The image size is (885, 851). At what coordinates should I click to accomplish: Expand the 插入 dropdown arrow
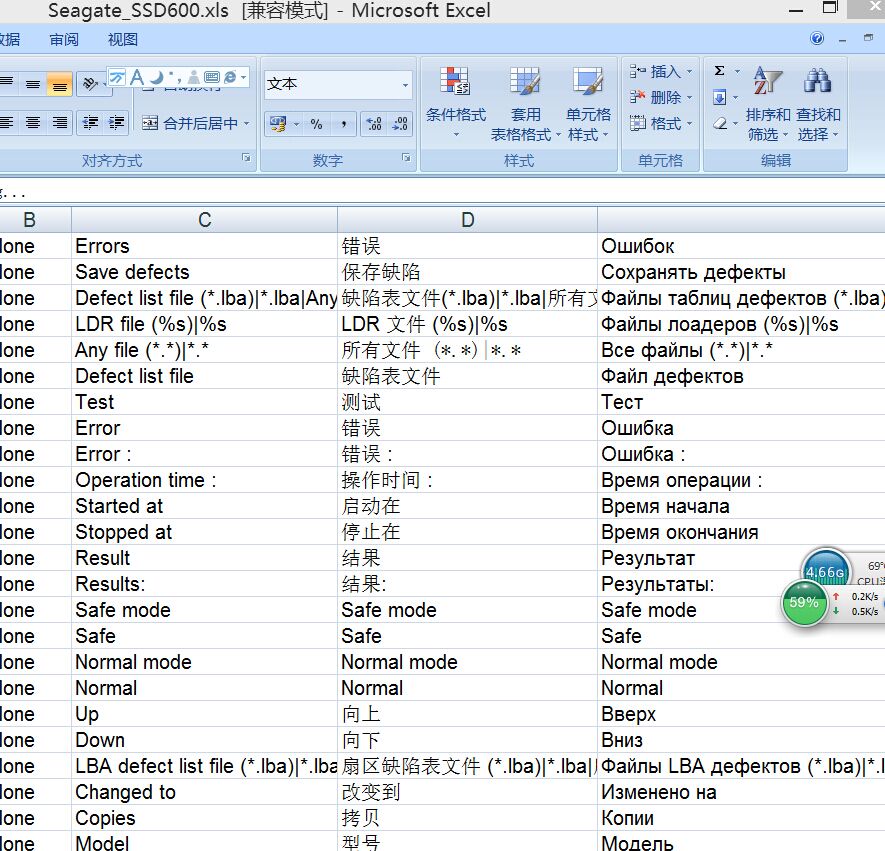pos(689,72)
